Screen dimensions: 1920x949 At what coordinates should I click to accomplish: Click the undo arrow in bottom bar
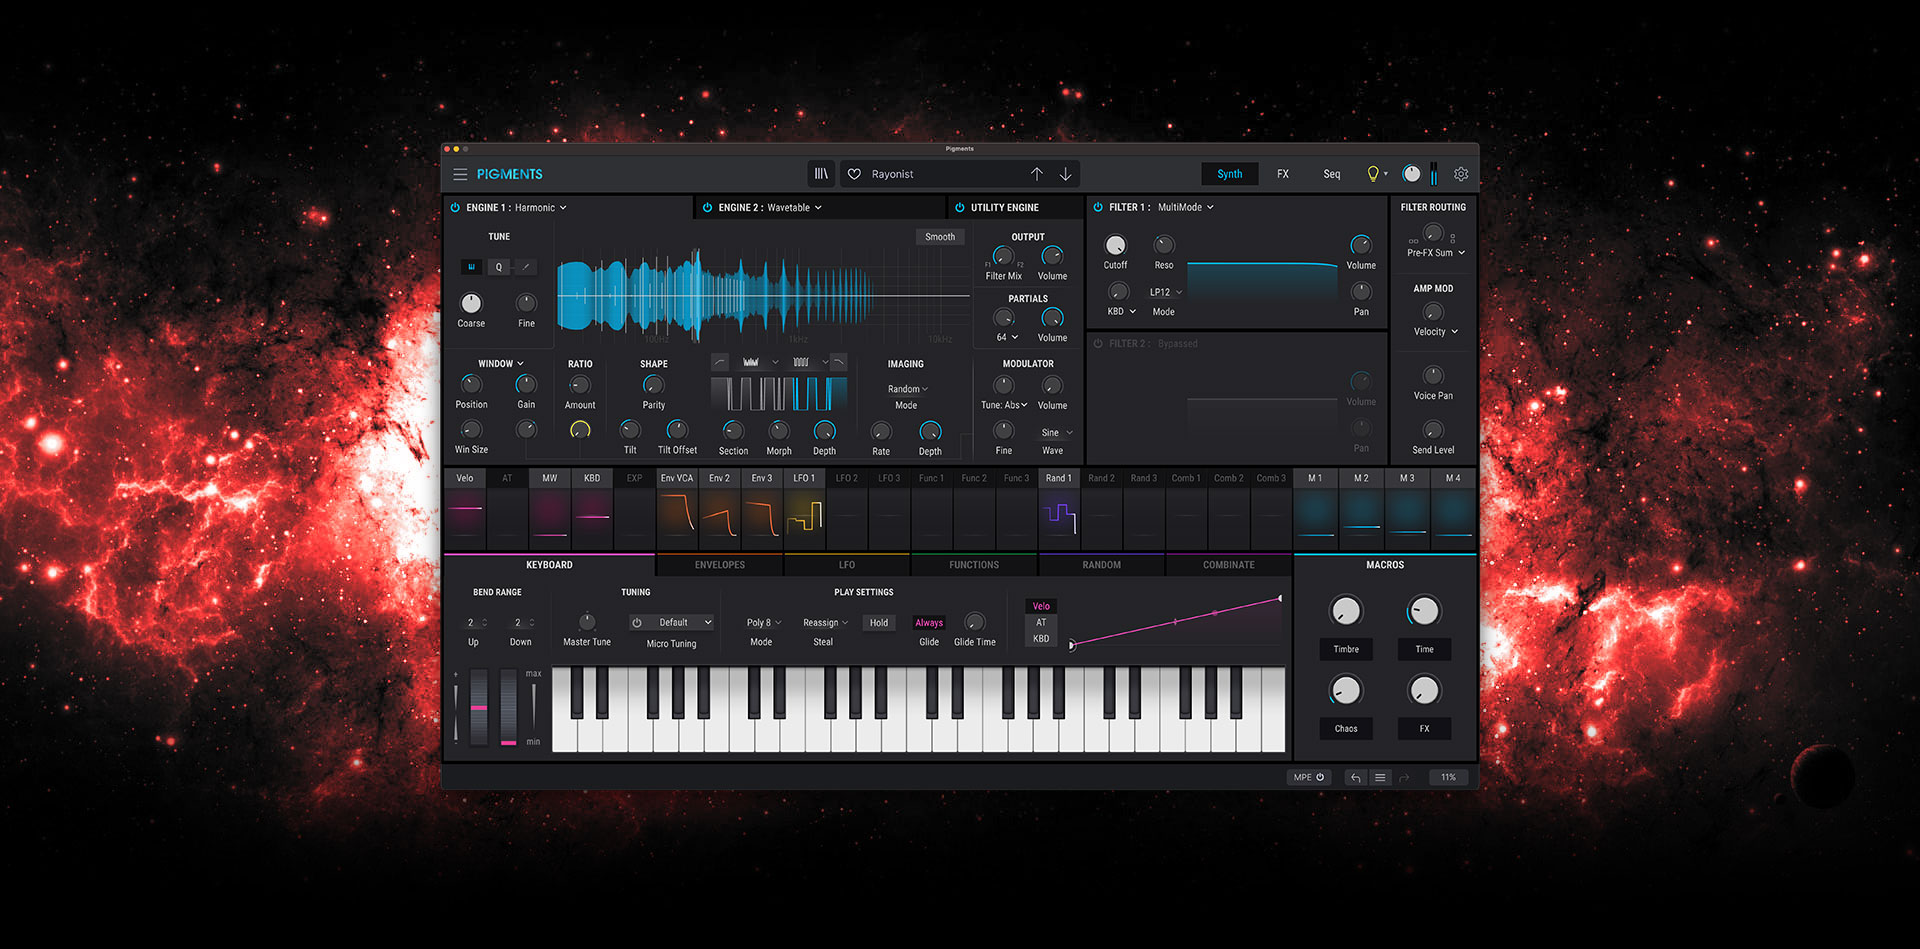pos(1355,777)
